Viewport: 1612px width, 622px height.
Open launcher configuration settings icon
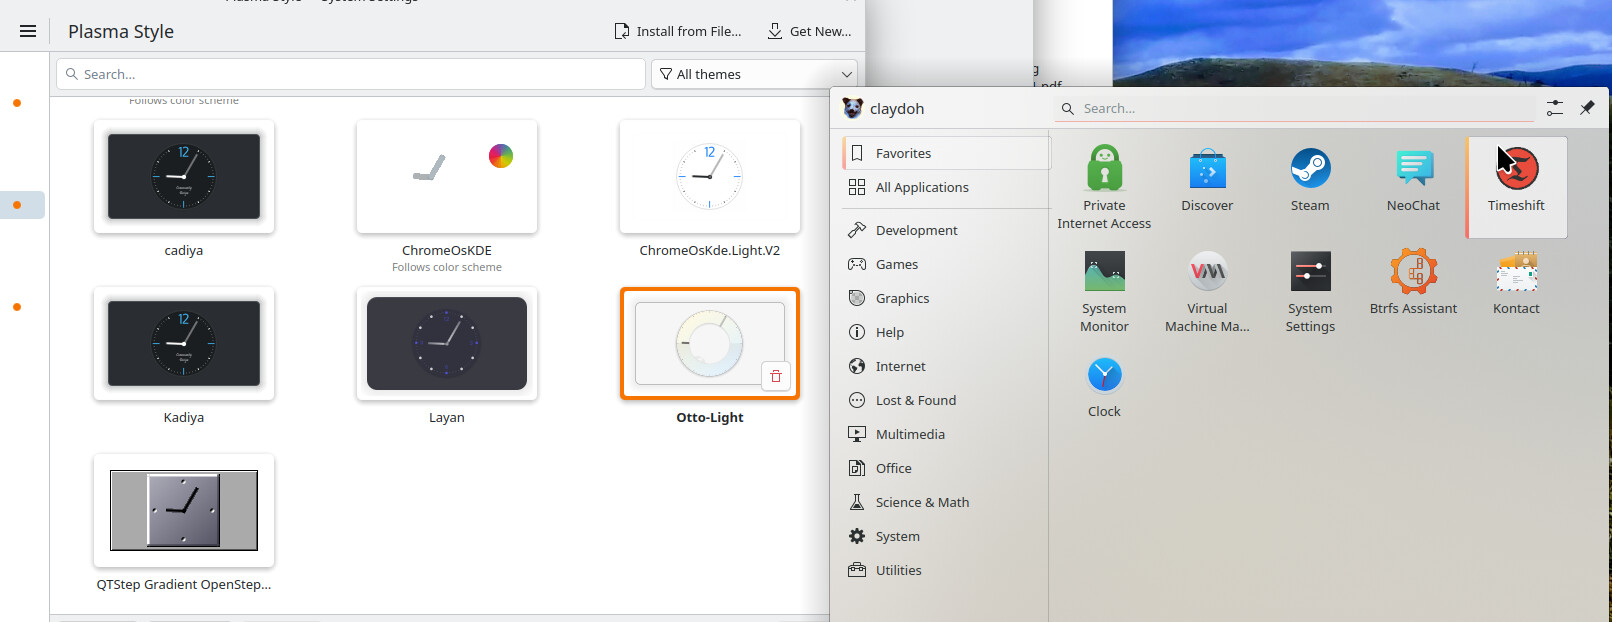[1554, 108]
